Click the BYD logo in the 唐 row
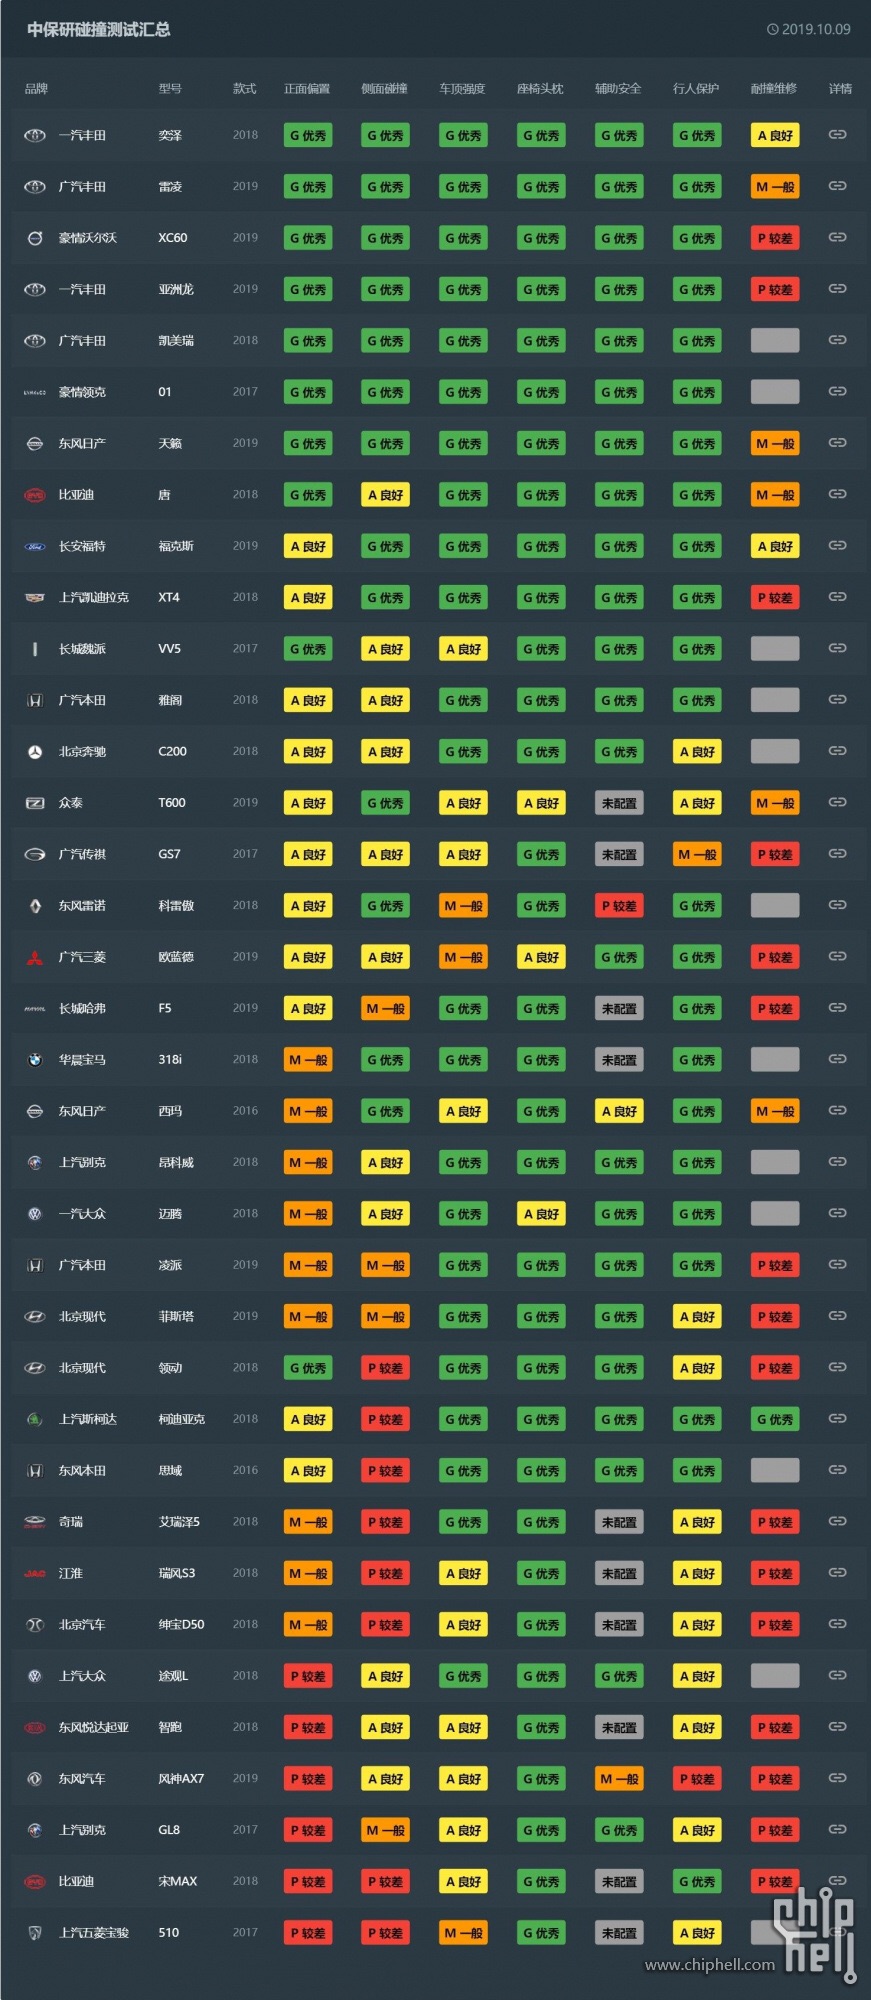Viewport: 871px width, 2000px height. point(35,495)
